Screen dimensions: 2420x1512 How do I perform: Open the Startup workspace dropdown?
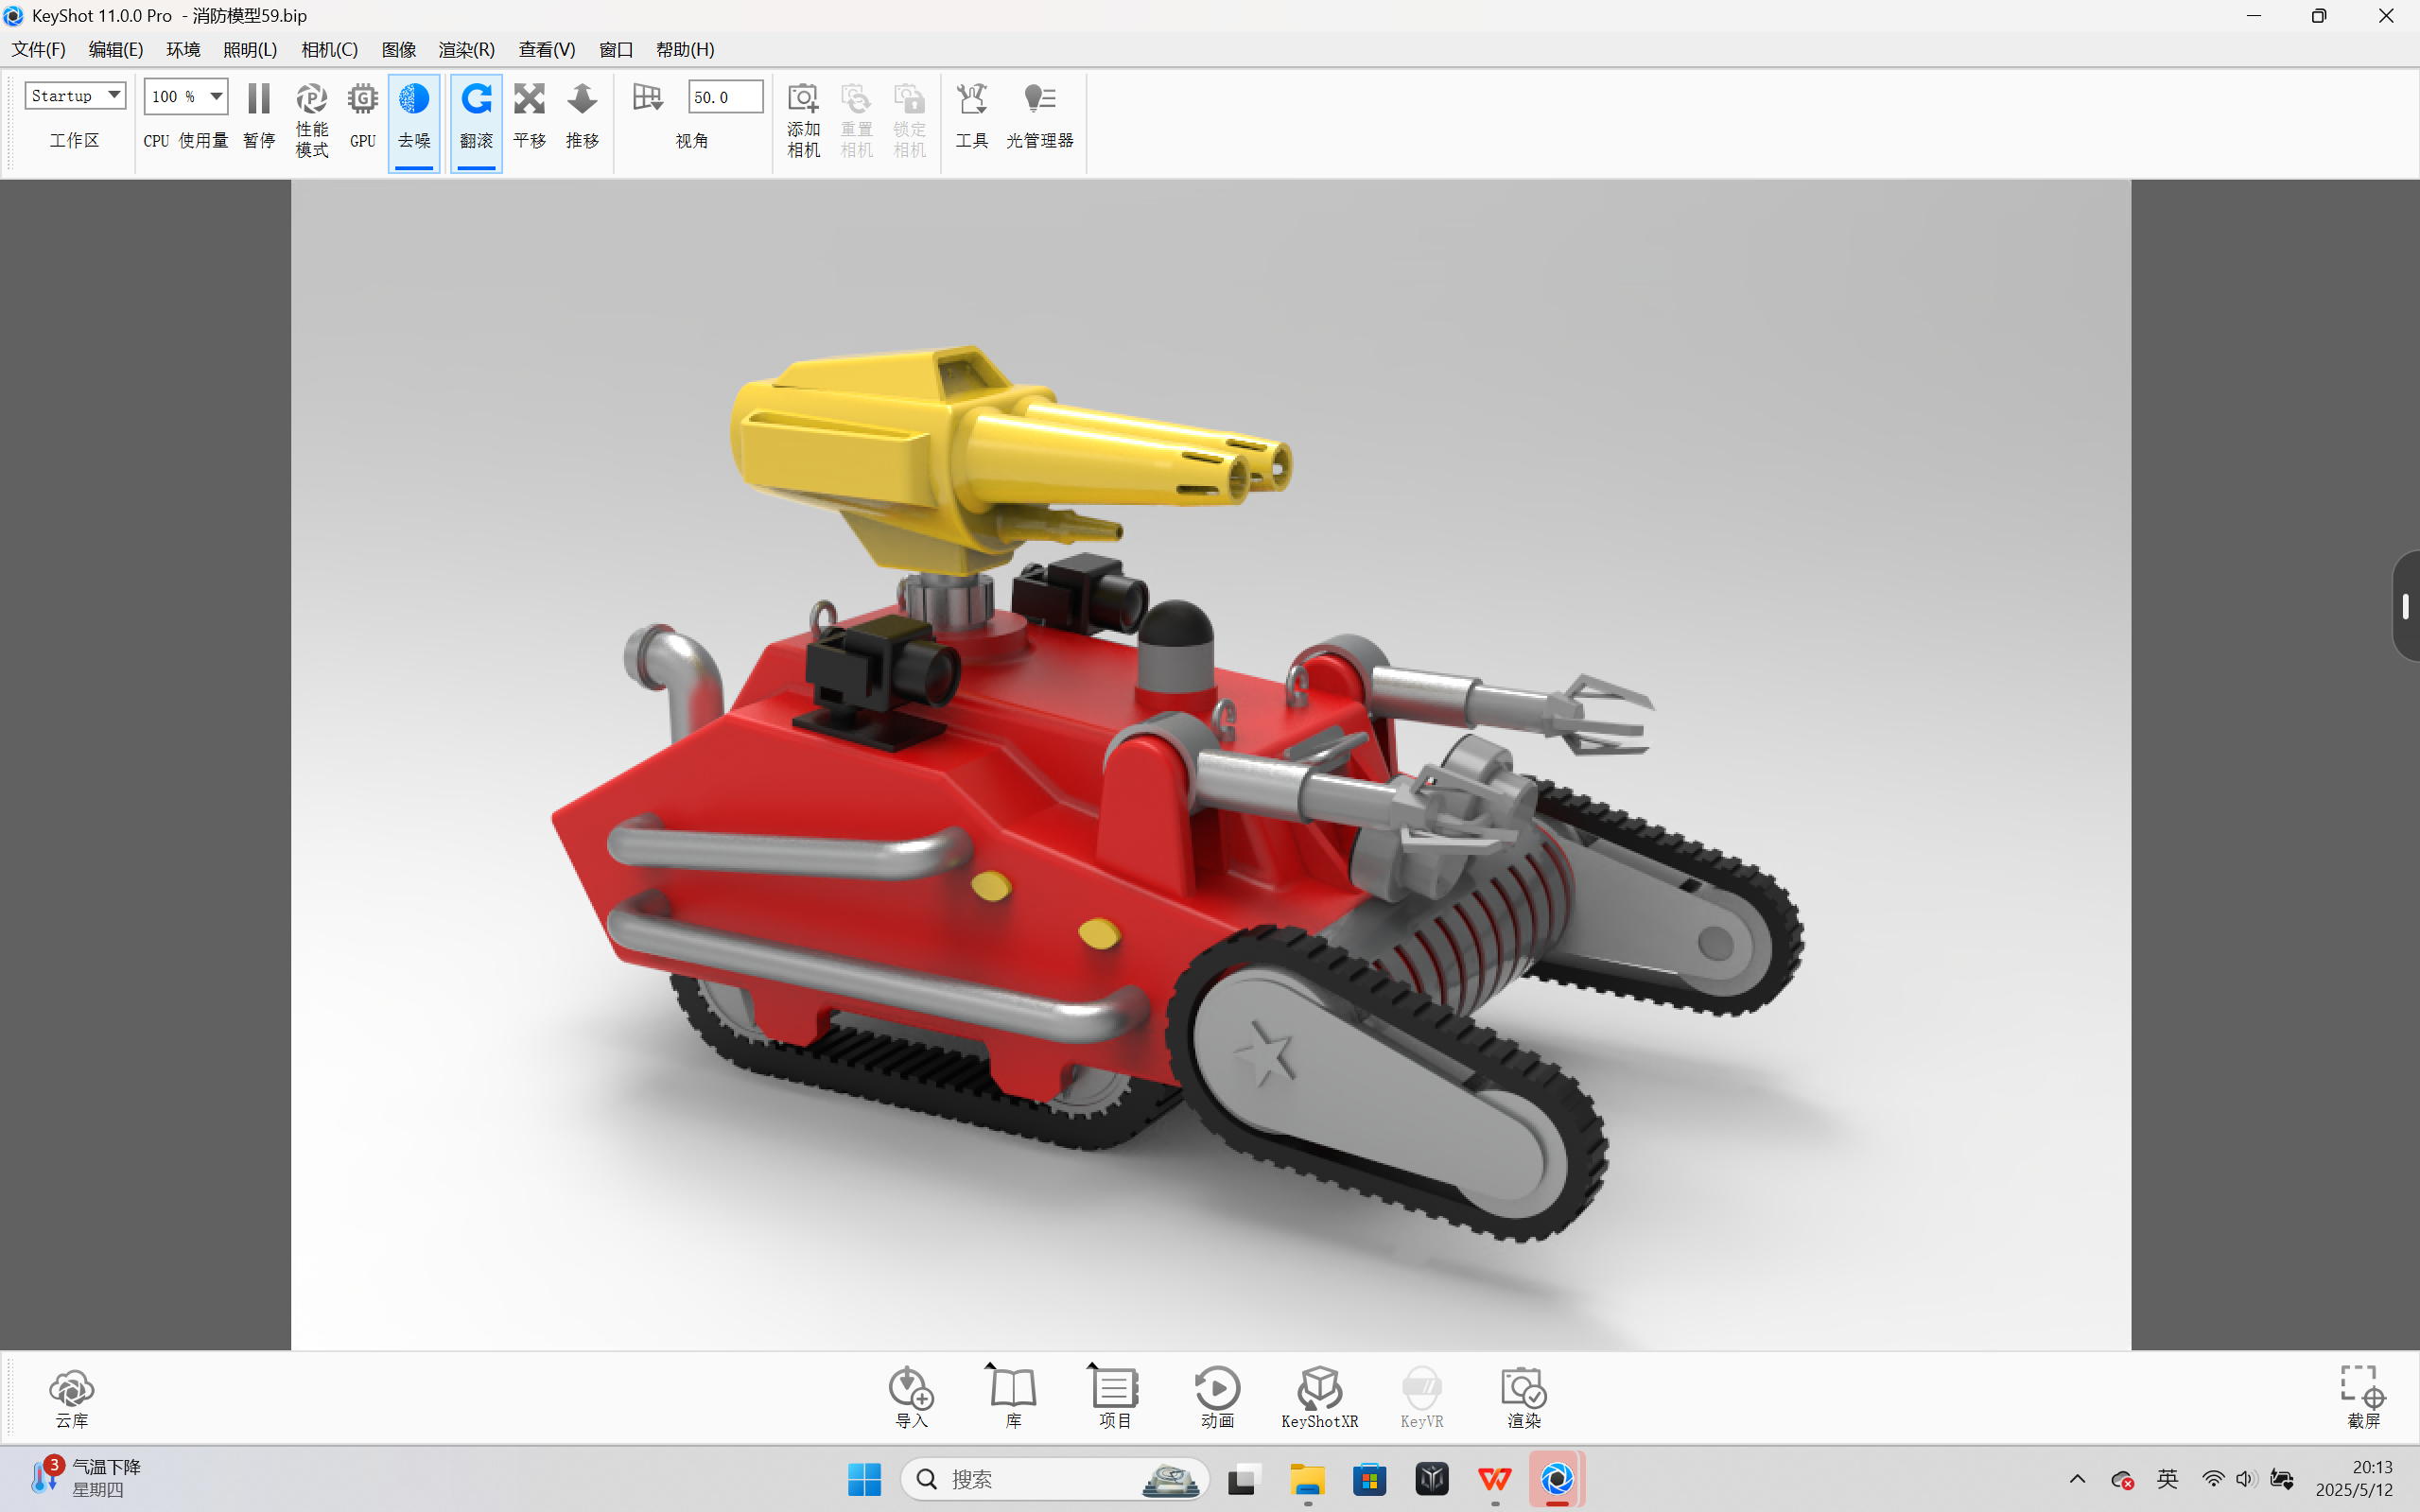[x=75, y=96]
